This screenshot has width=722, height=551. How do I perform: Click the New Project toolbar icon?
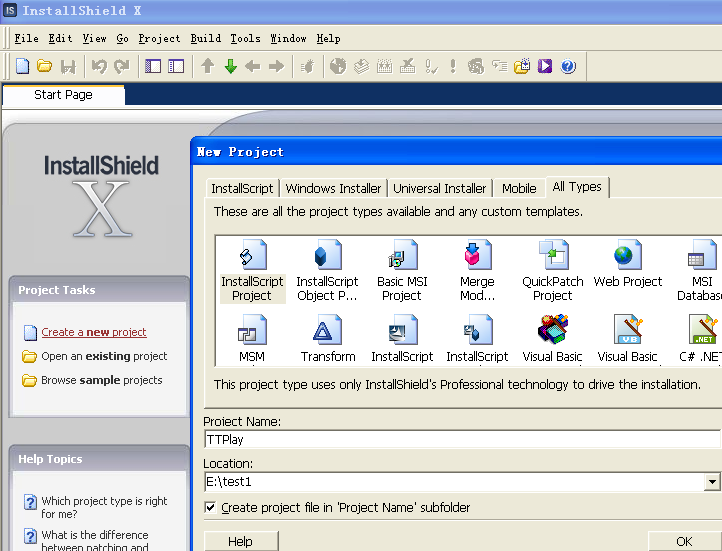click(23, 66)
